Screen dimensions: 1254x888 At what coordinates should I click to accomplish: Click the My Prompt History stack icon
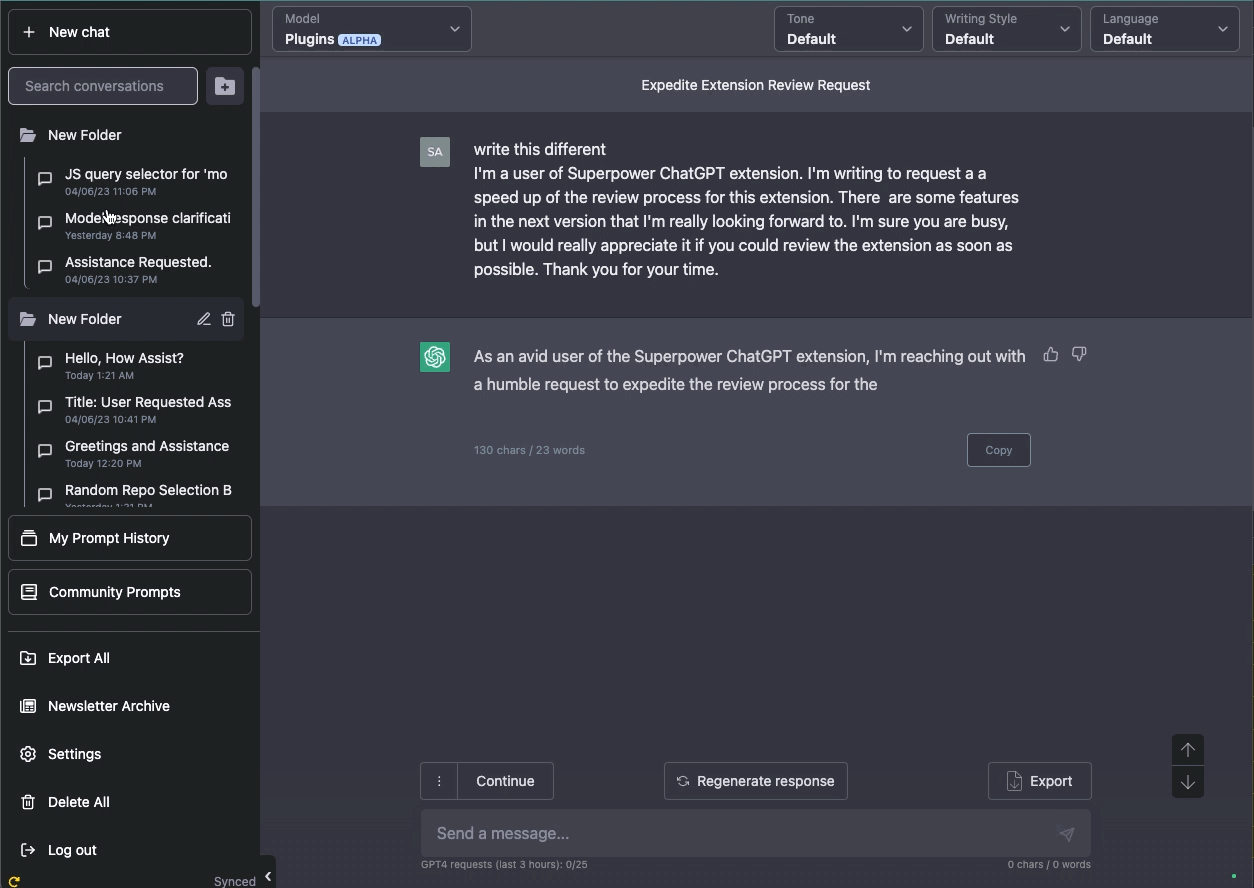(x=29, y=538)
